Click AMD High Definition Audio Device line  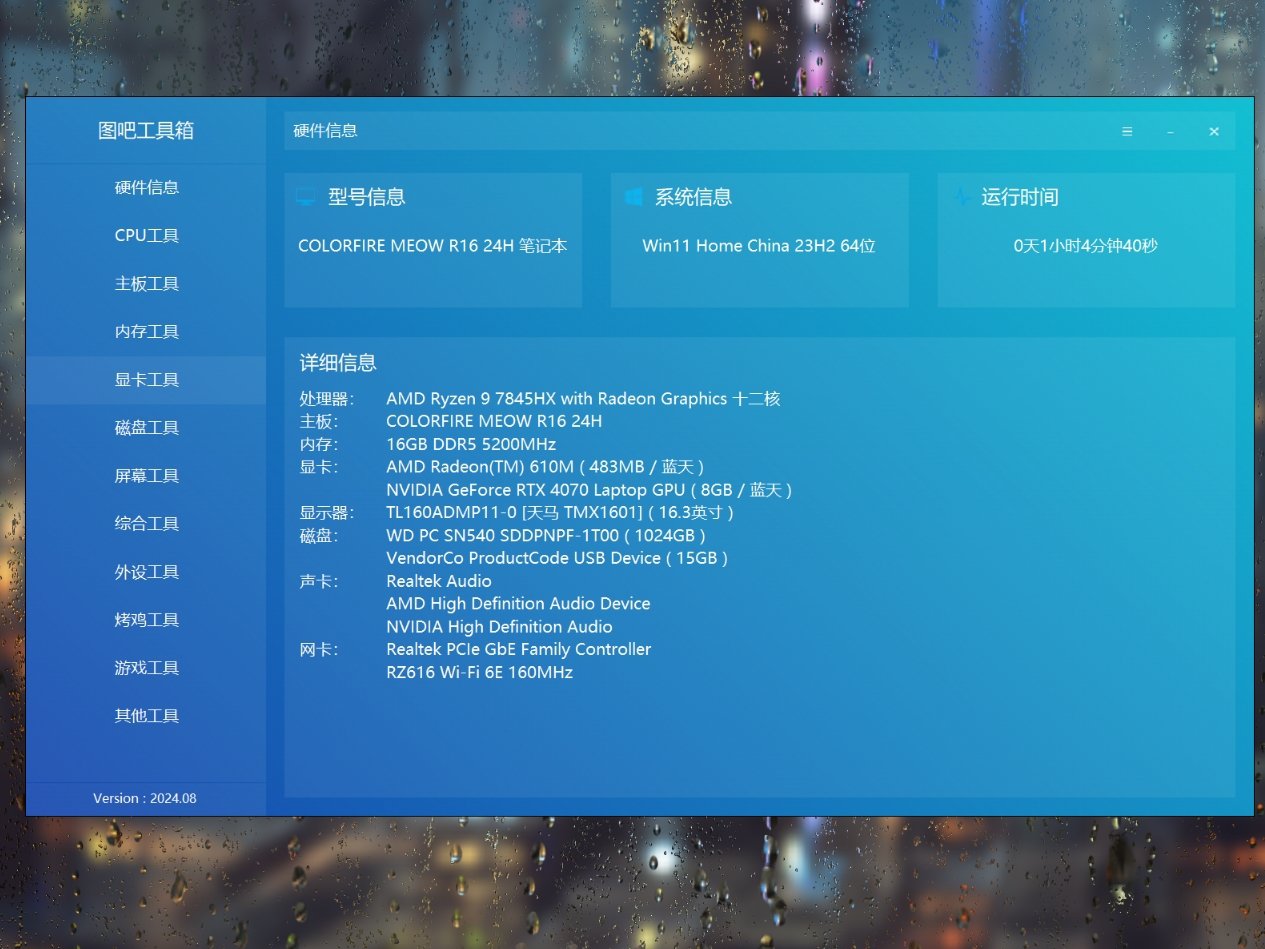point(518,604)
